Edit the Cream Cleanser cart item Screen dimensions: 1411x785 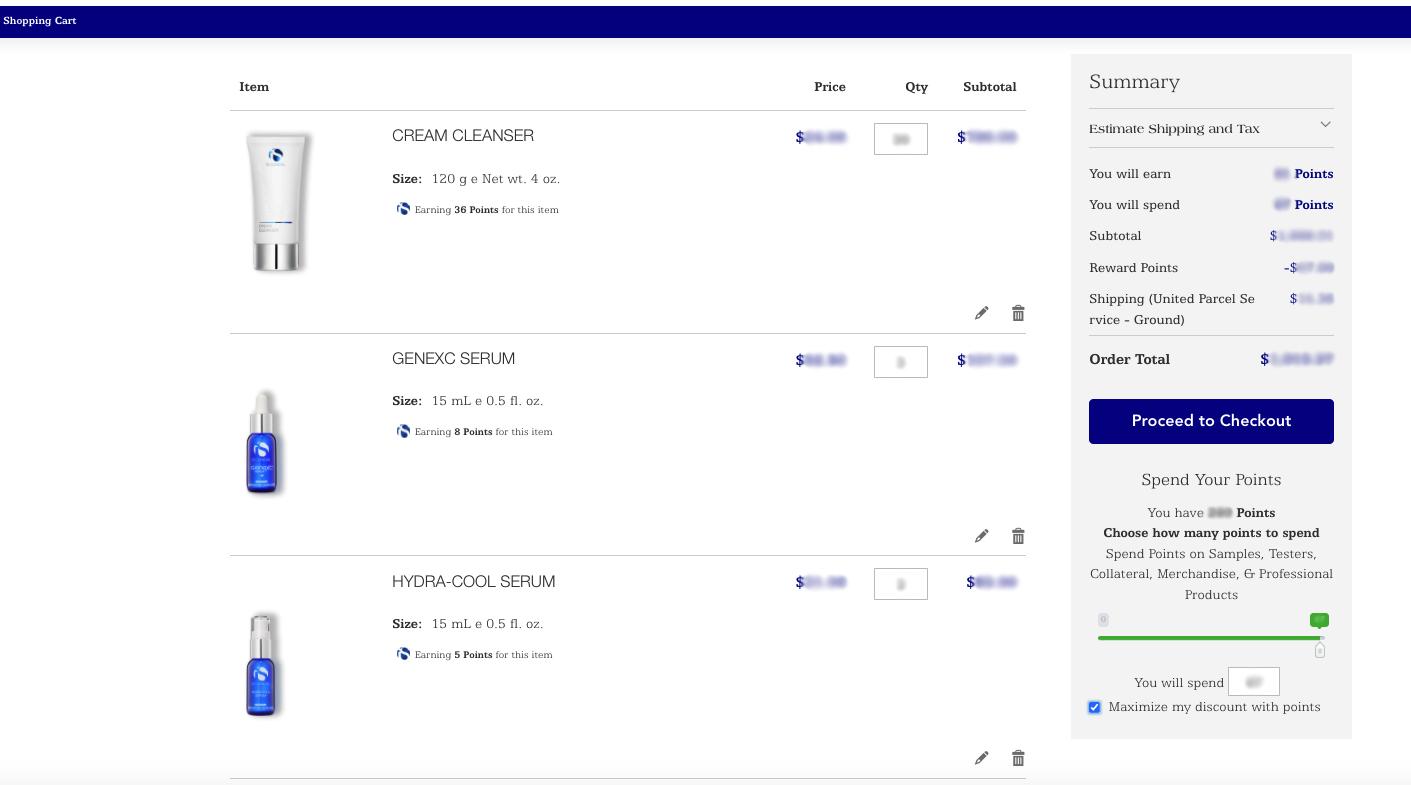981,312
